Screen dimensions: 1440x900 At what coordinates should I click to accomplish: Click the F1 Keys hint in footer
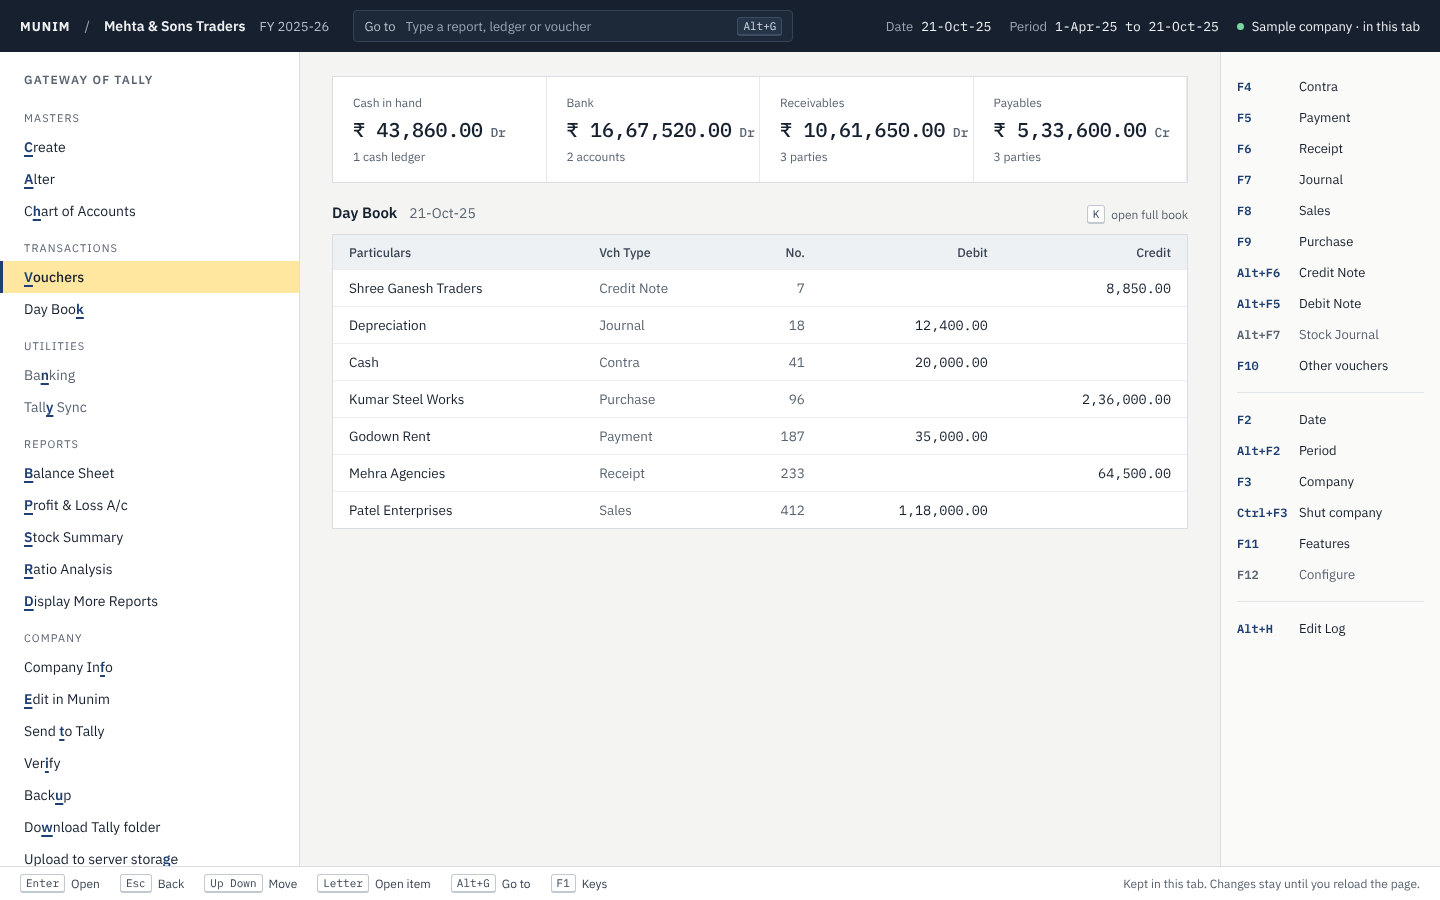pyautogui.click(x=579, y=884)
